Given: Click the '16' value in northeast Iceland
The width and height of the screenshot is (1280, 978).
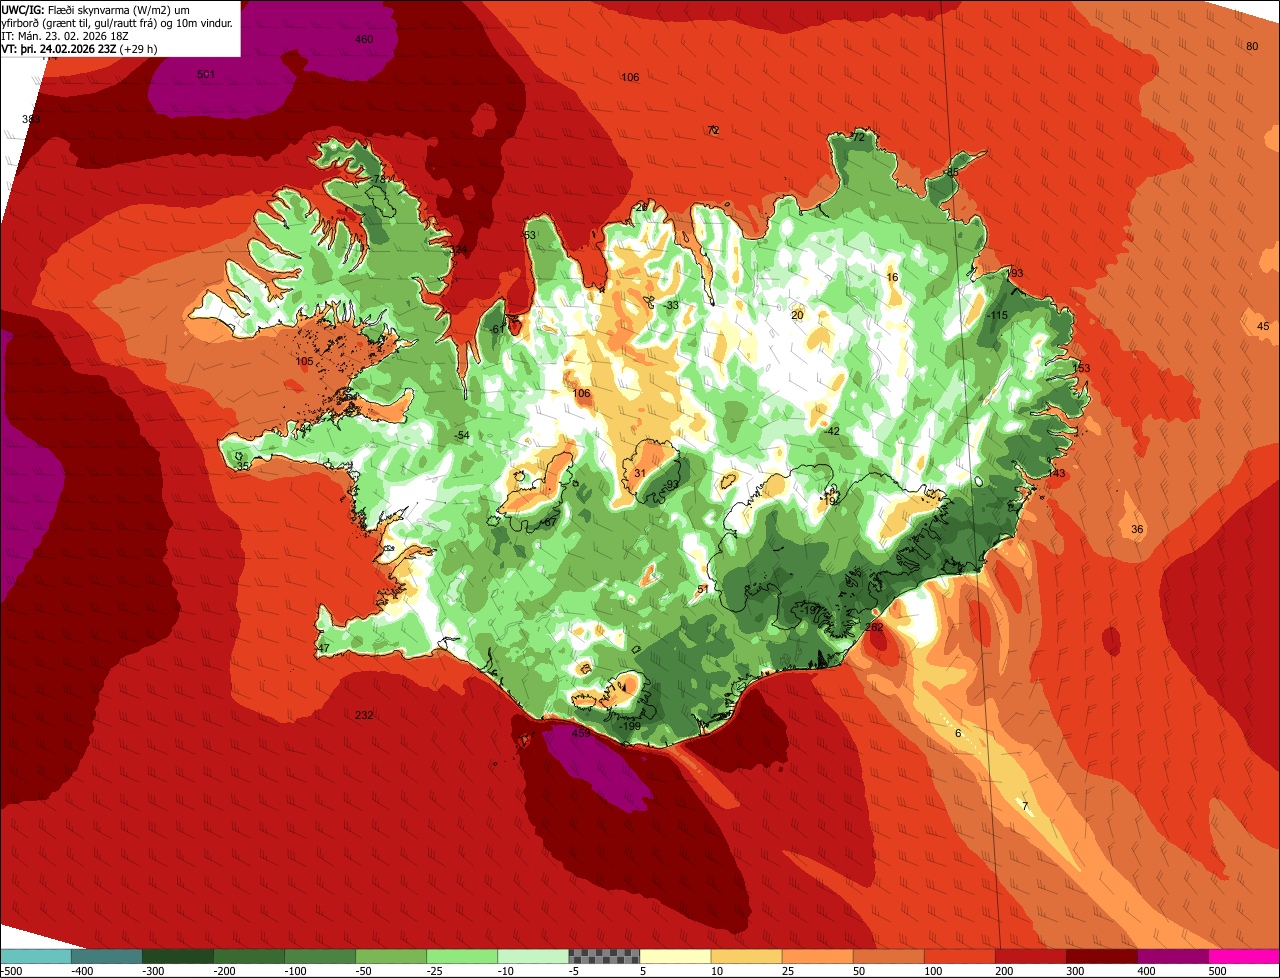Looking at the screenshot, I should (893, 277).
